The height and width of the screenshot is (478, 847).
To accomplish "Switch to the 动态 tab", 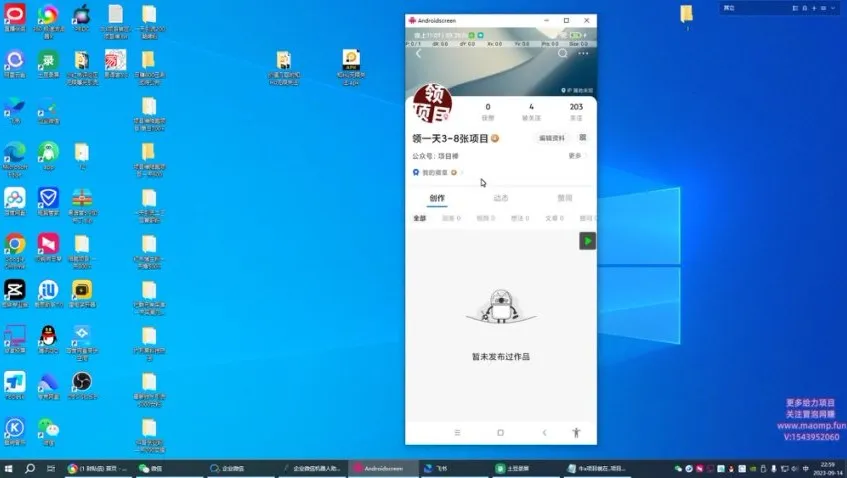I will [500, 198].
